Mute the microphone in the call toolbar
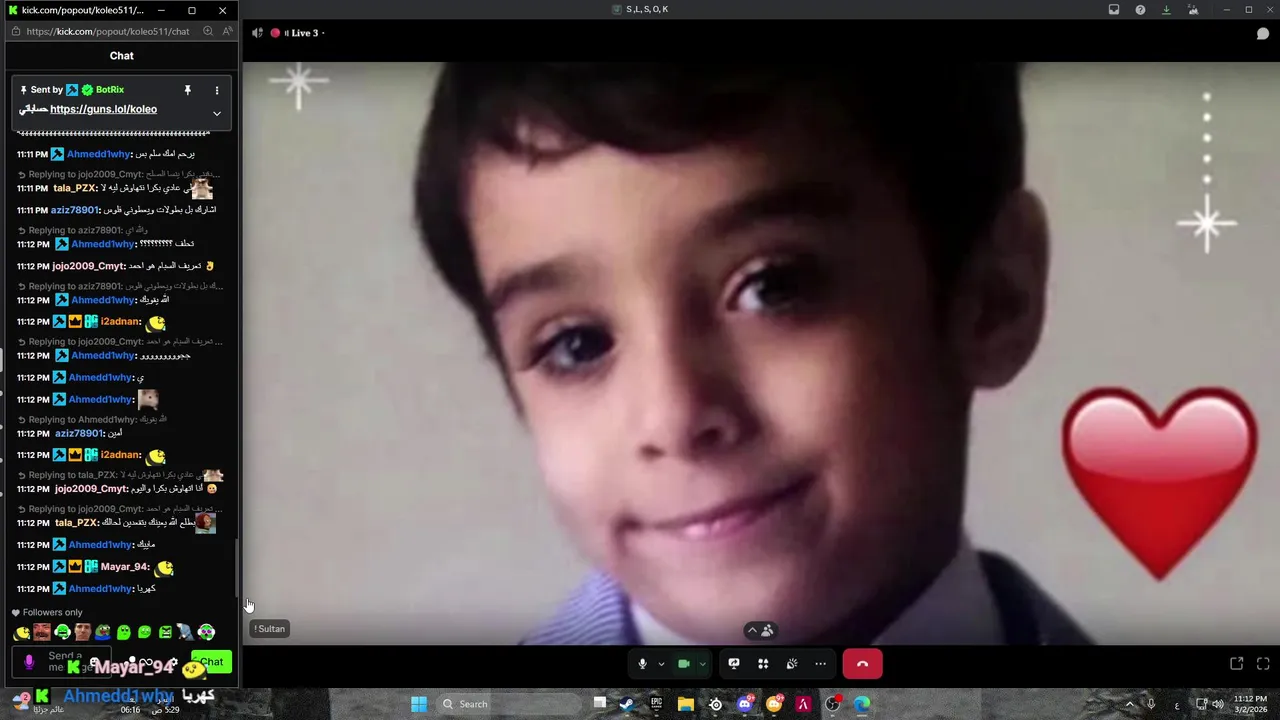This screenshot has width=1280, height=720. [x=642, y=664]
